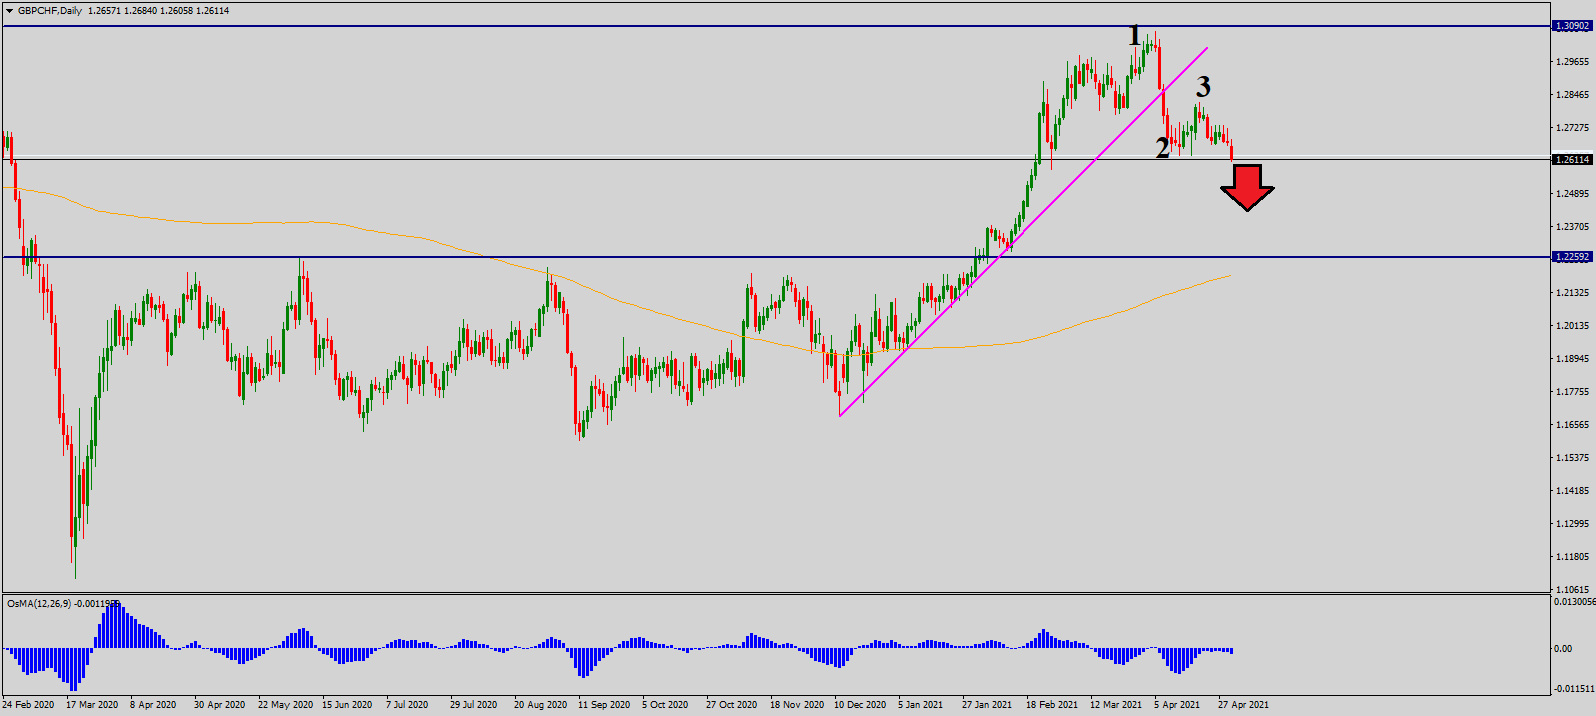Click the OsMA scale value -0.011511
The width and height of the screenshot is (1596, 716).
click(1575, 689)
